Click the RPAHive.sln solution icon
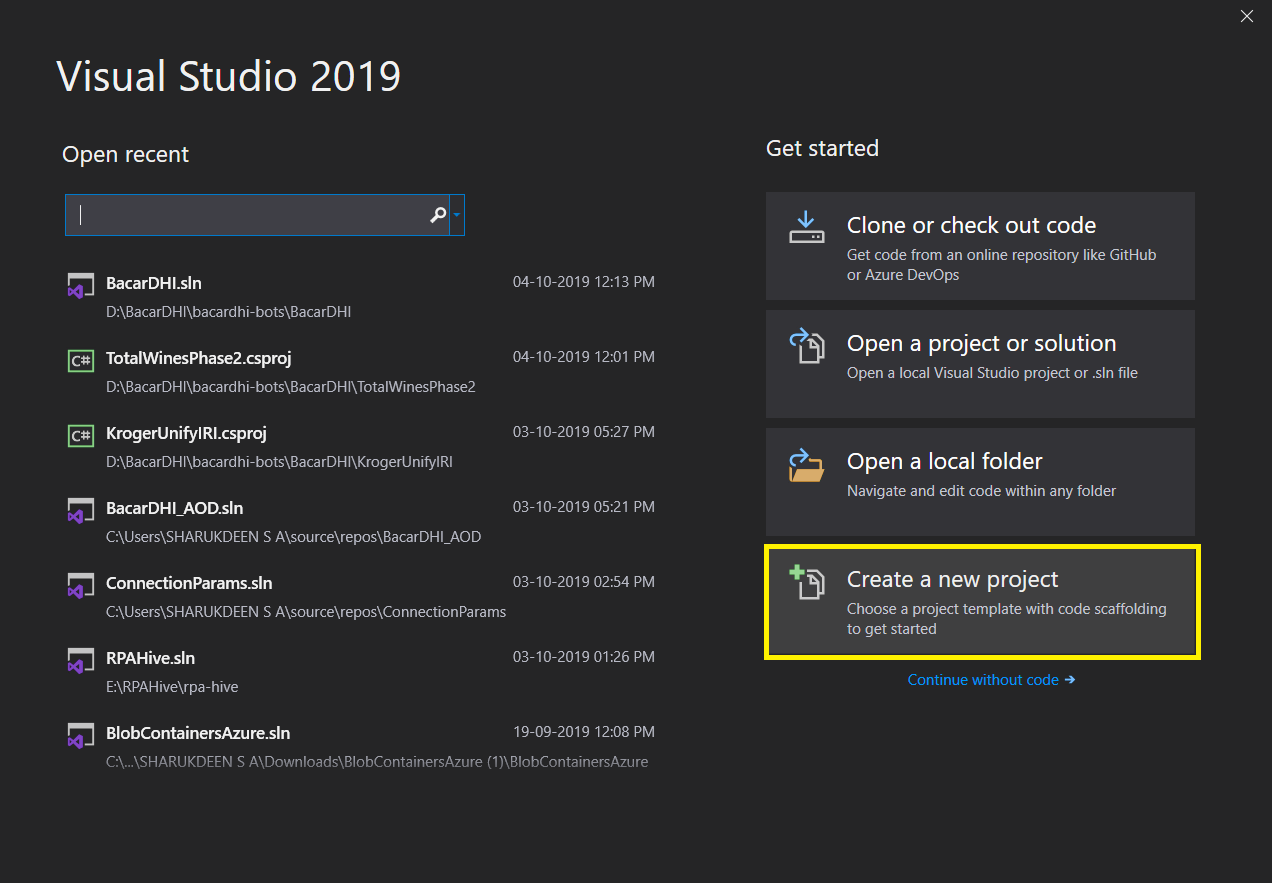Viewport: 1272px width, 883px height. [x=80, y=660]
